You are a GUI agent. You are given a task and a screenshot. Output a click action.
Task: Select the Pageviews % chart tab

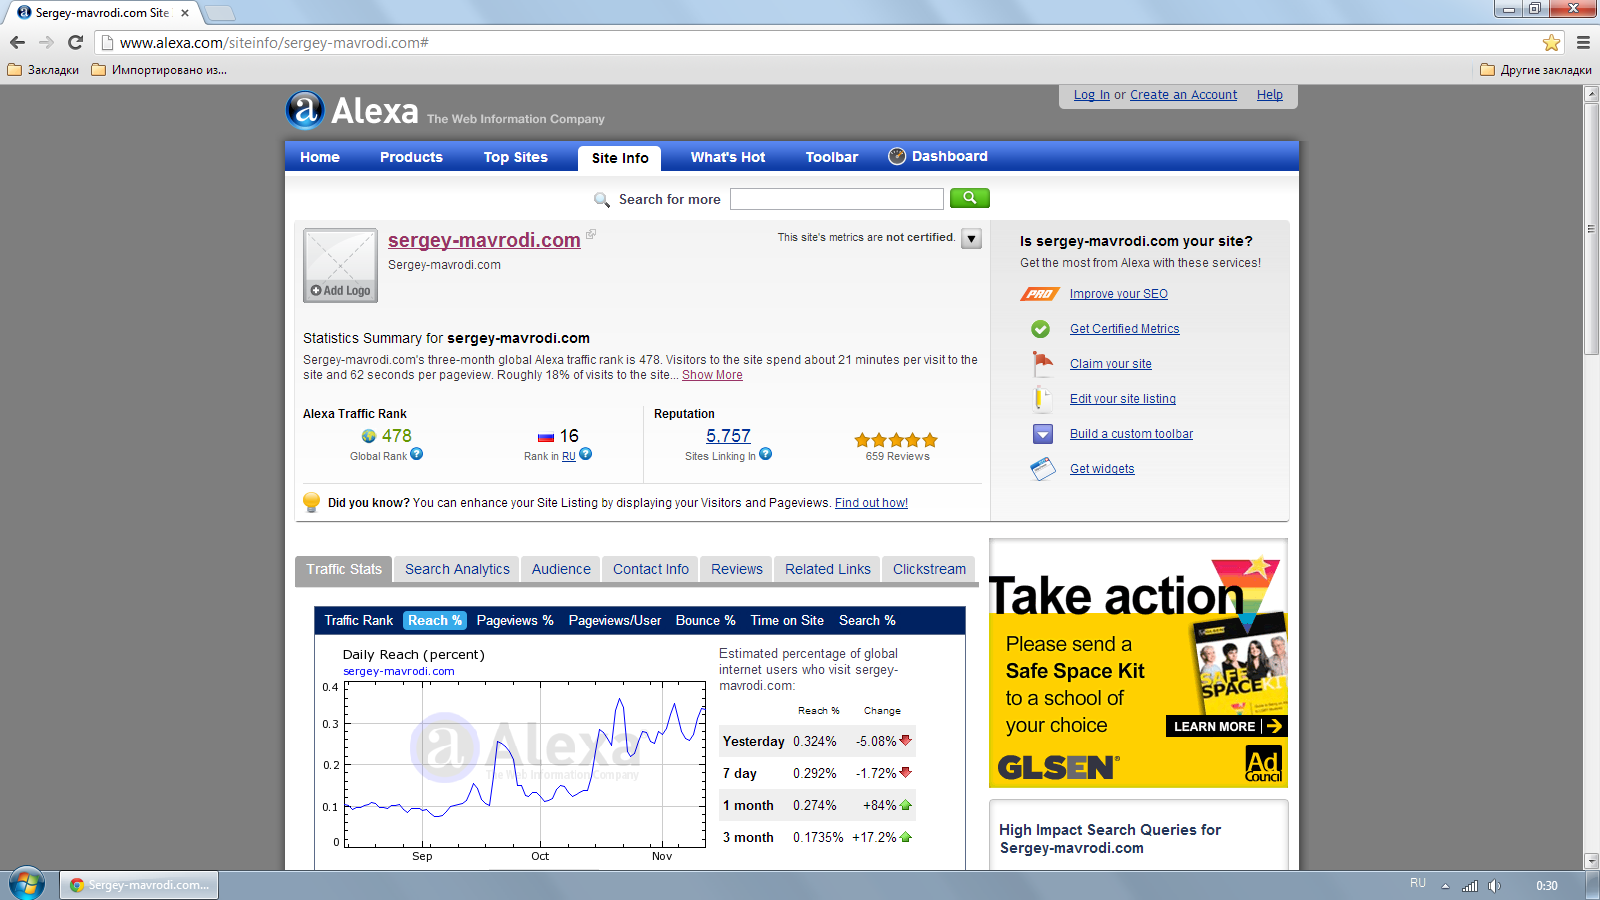coord(515,620)
